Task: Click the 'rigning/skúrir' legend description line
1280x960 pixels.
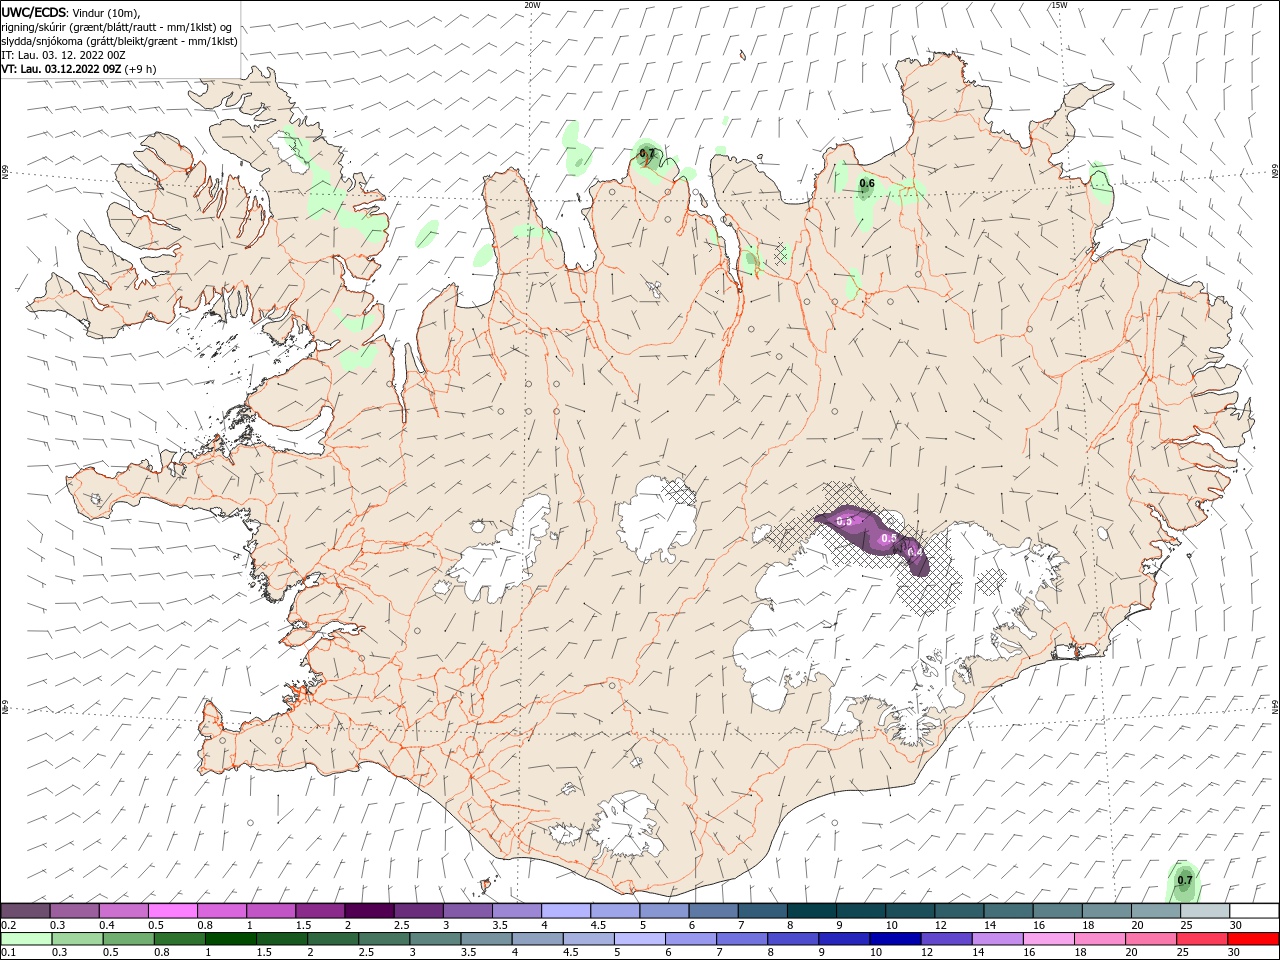Action: tap(116, 27)
